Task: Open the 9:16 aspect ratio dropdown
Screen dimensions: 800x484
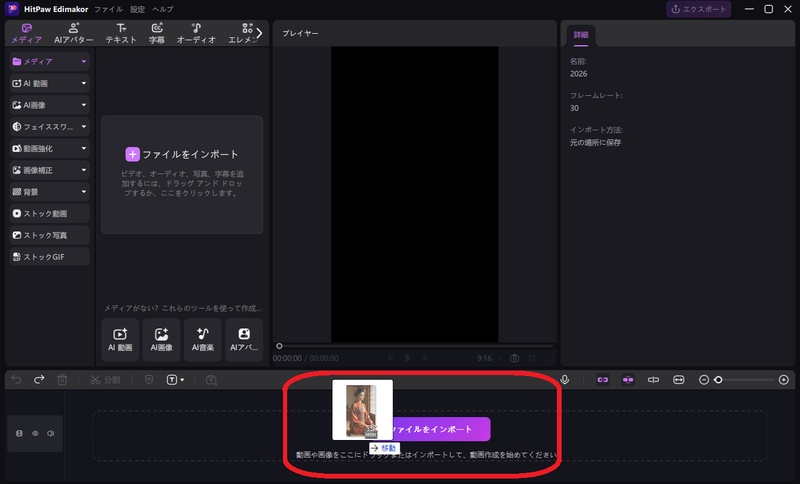Action: point(488,358)
